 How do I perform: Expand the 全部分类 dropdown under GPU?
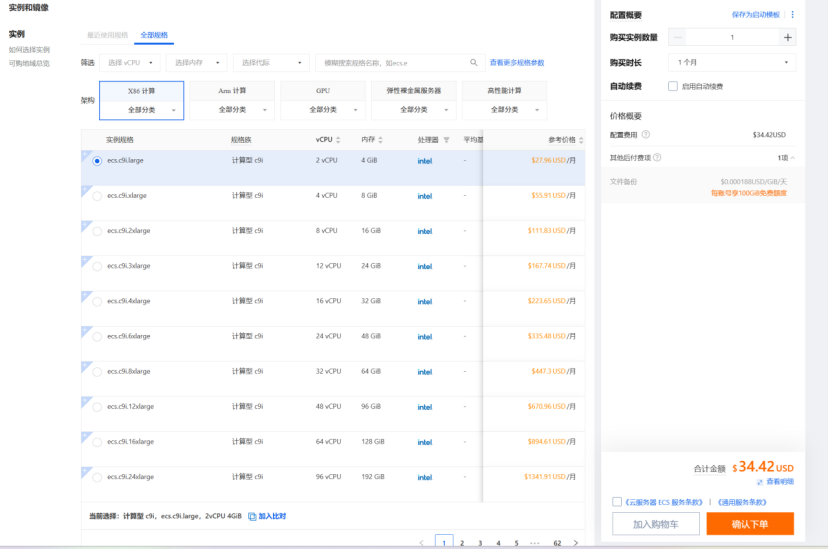tap(323, 110)
